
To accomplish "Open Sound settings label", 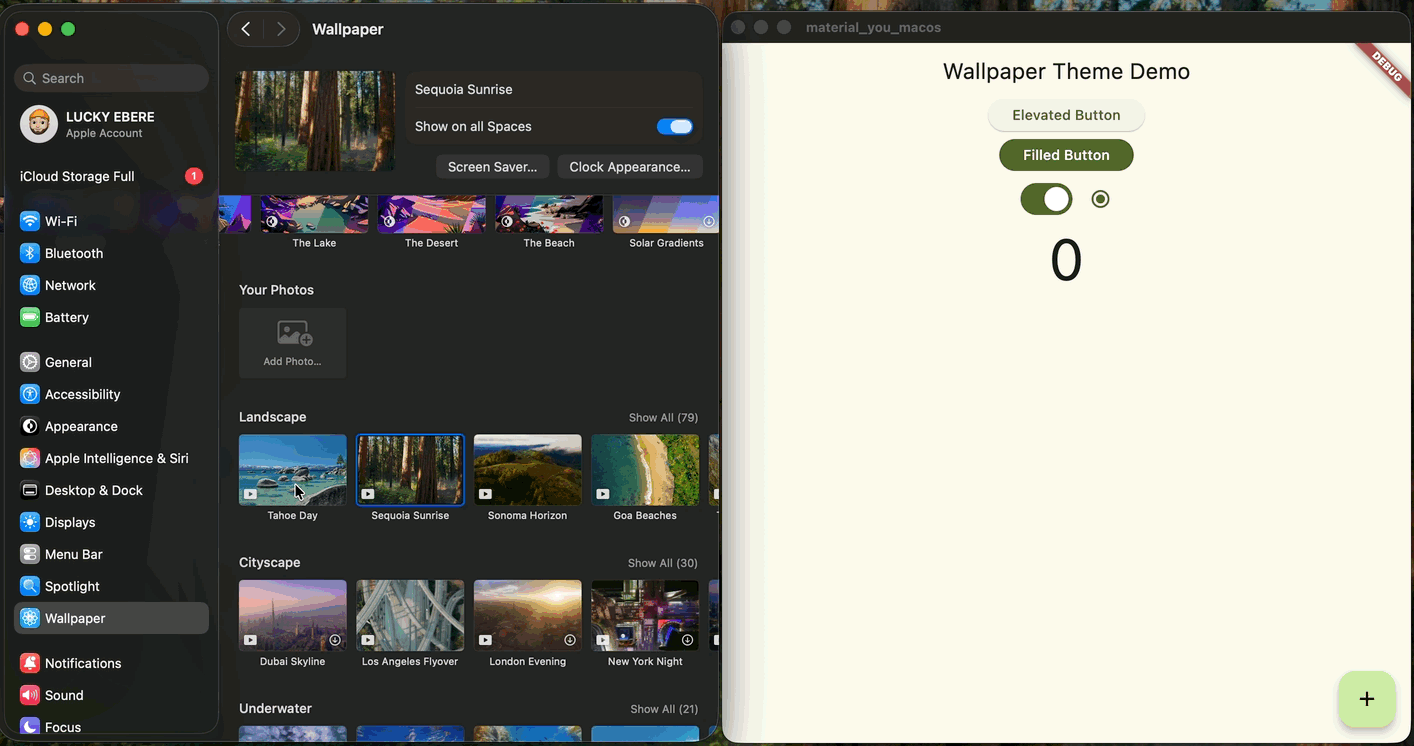I will 64,695.
